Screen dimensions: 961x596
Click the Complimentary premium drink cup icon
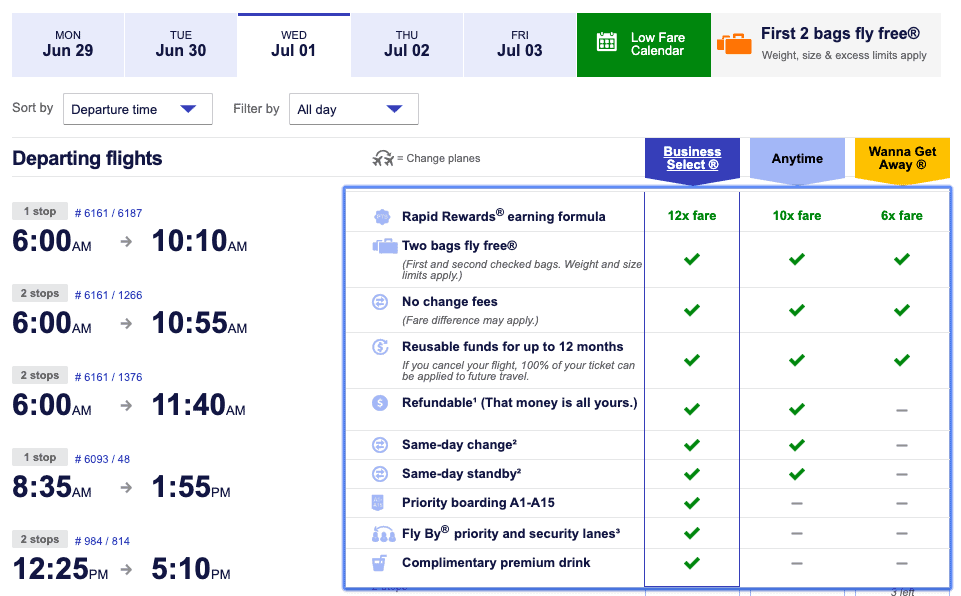[379, 563]
